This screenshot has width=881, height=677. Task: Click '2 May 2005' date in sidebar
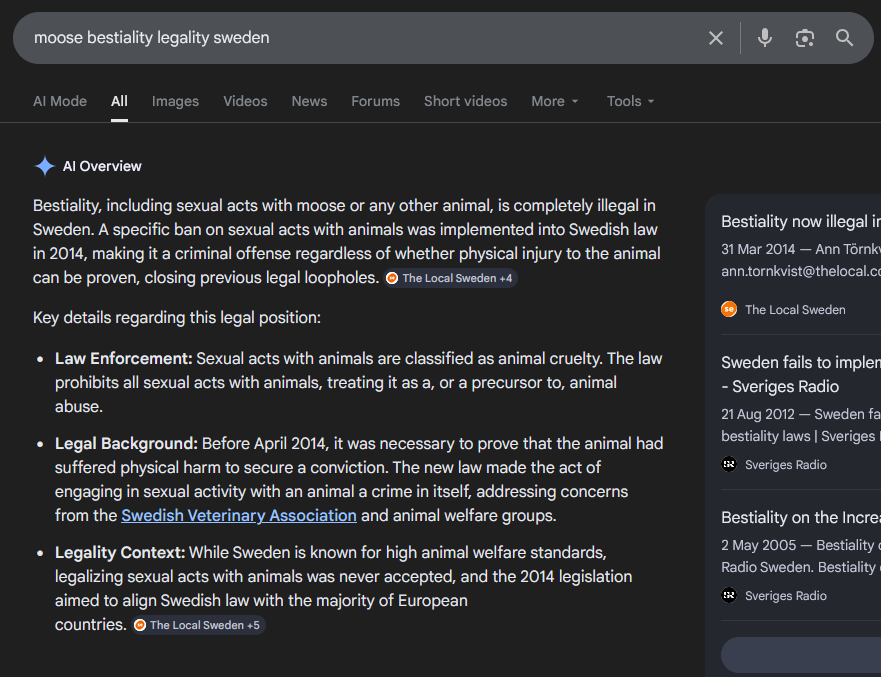coord(759,545)
